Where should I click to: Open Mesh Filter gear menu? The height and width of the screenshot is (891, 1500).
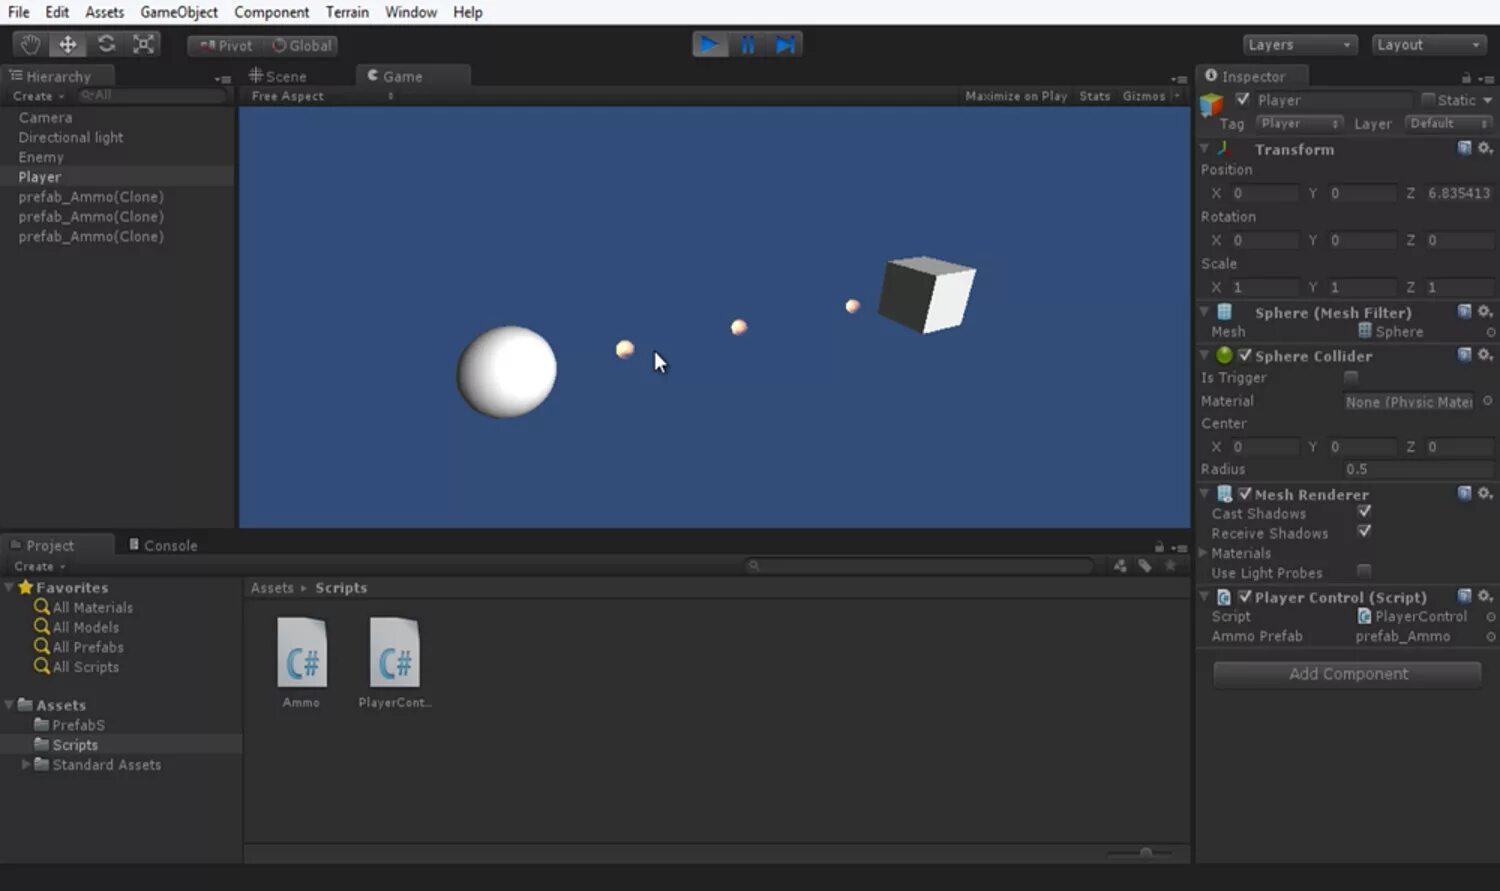1486,312
